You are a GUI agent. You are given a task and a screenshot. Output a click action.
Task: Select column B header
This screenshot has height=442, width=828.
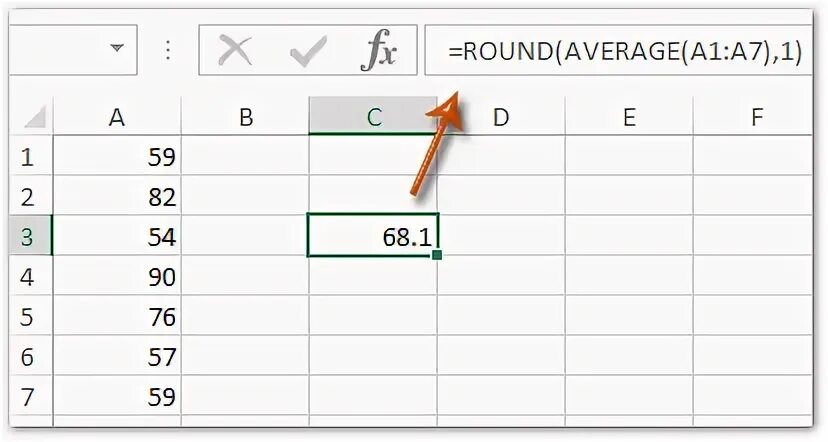pos(246,117)
